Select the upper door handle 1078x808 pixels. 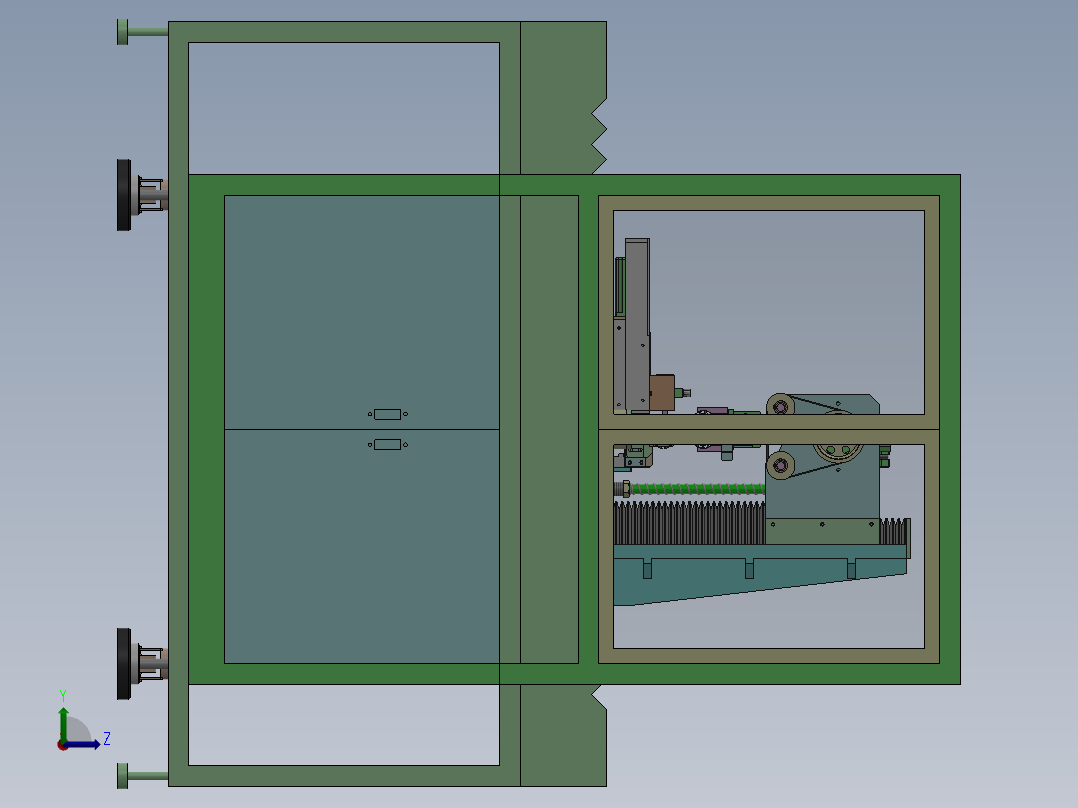[388, 414]
